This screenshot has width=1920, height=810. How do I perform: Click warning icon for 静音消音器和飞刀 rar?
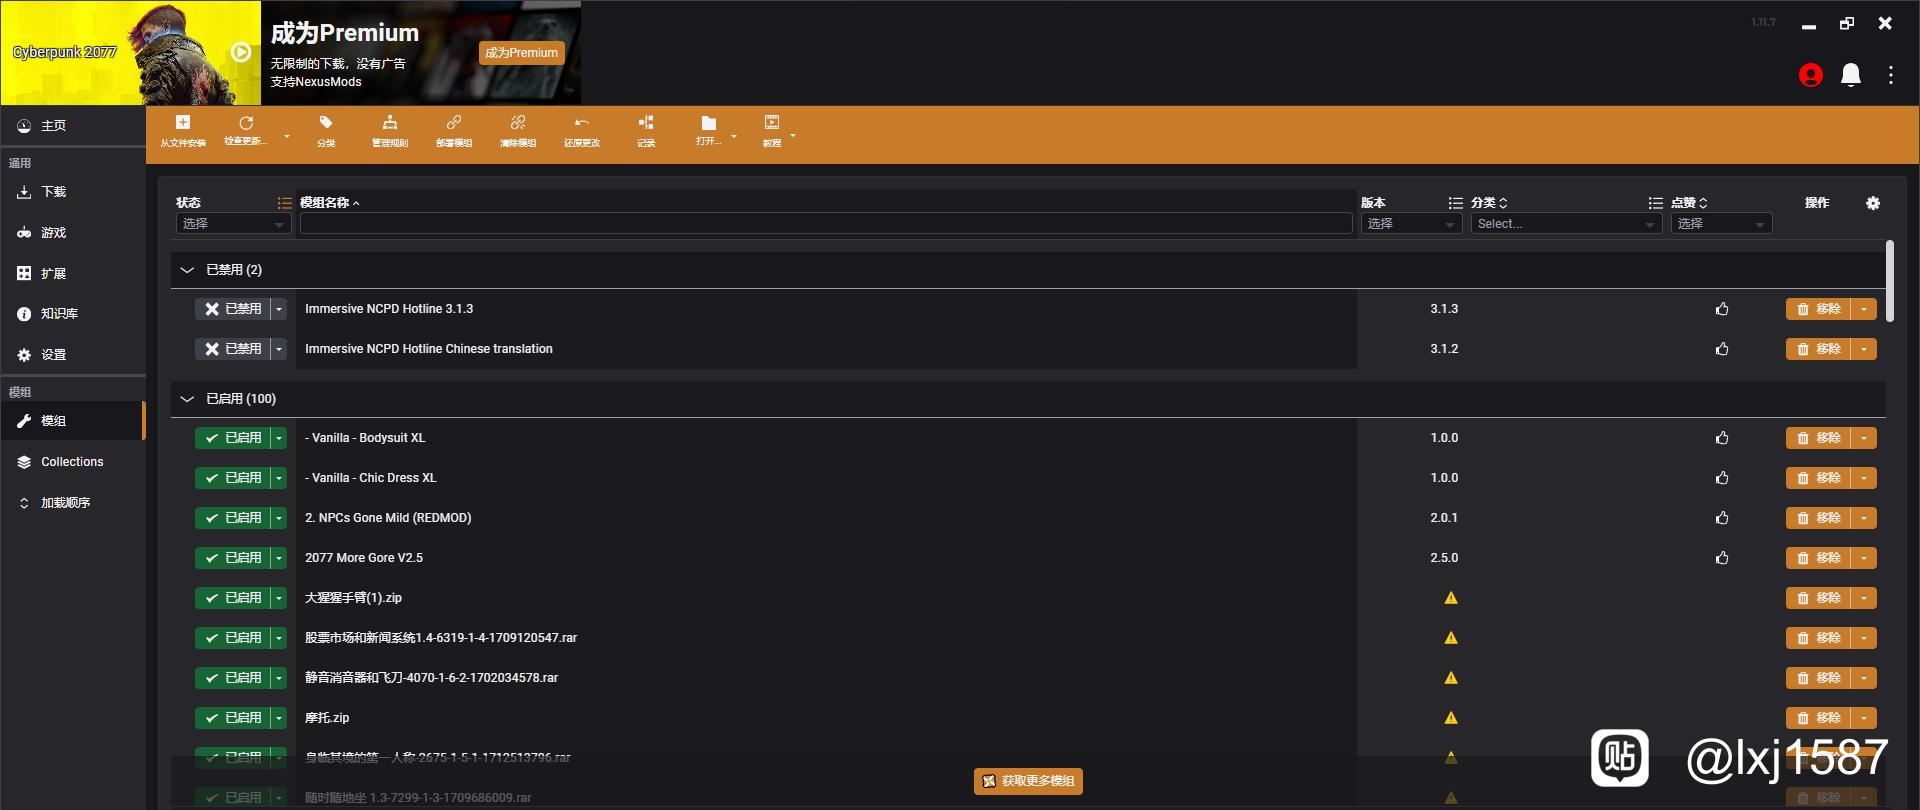tap(1451, 678)
